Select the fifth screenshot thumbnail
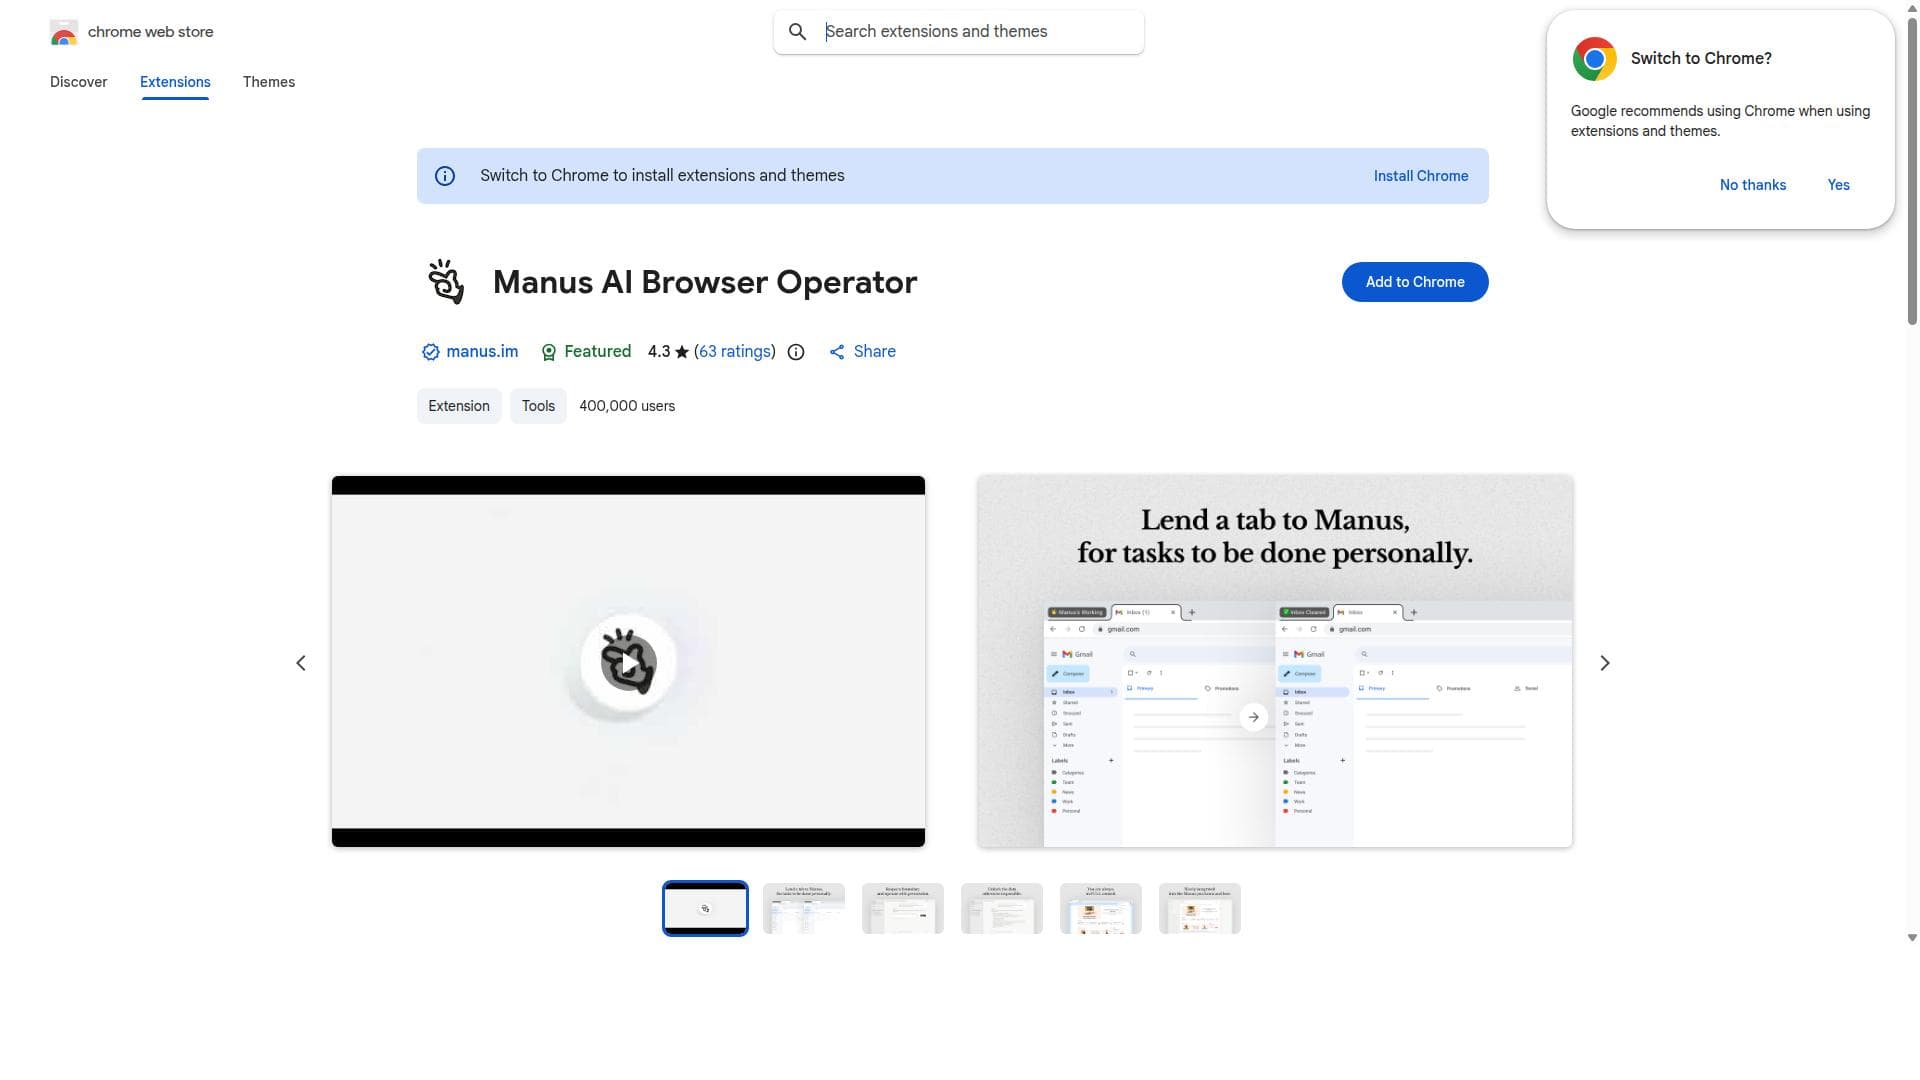Viewport: 1920px width, 1080px height. pos(1101,908)
